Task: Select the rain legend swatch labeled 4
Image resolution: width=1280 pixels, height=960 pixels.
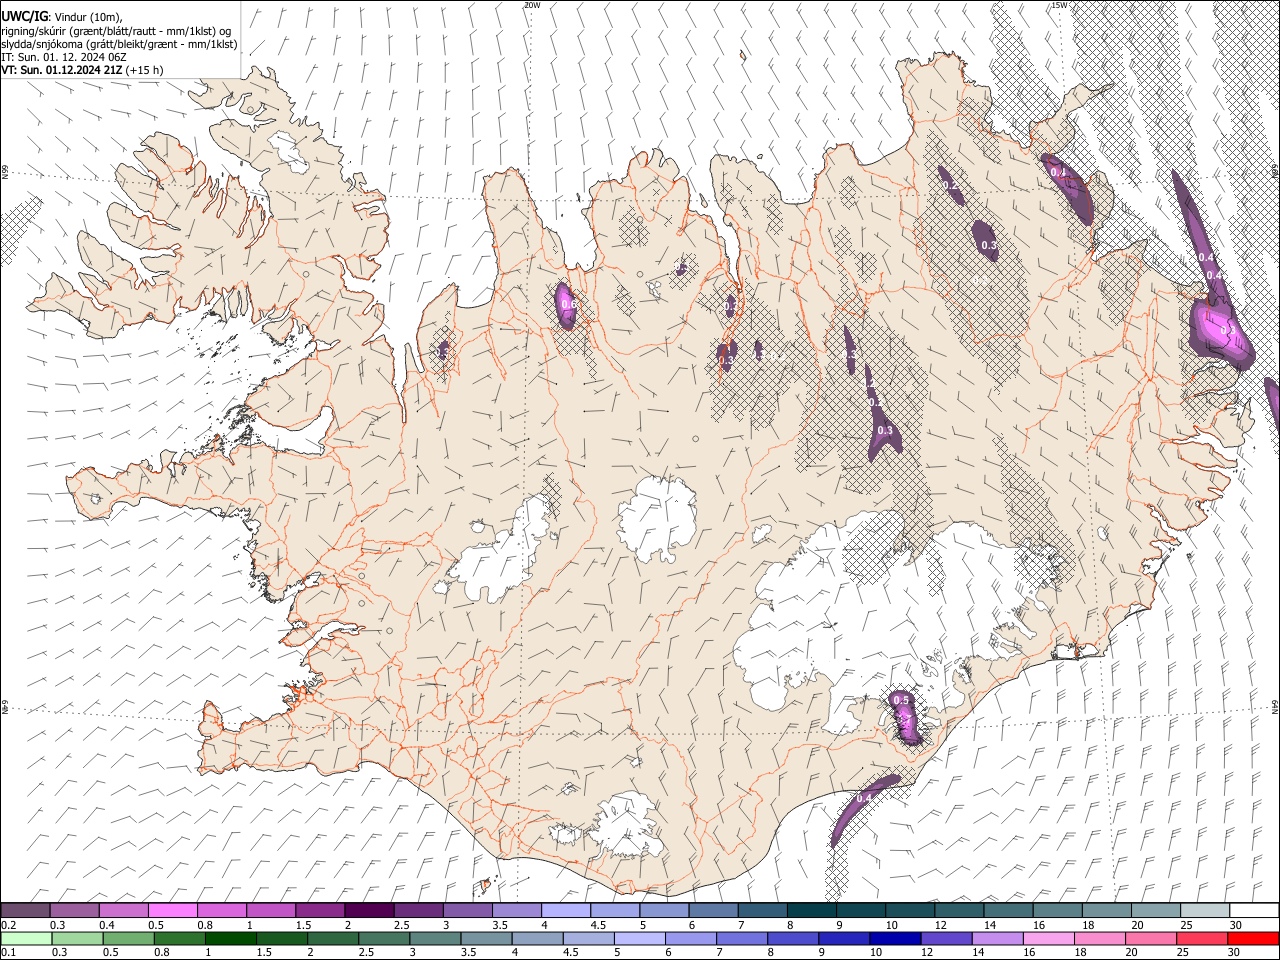Action: pyautogui.click(x=538, y=938)
